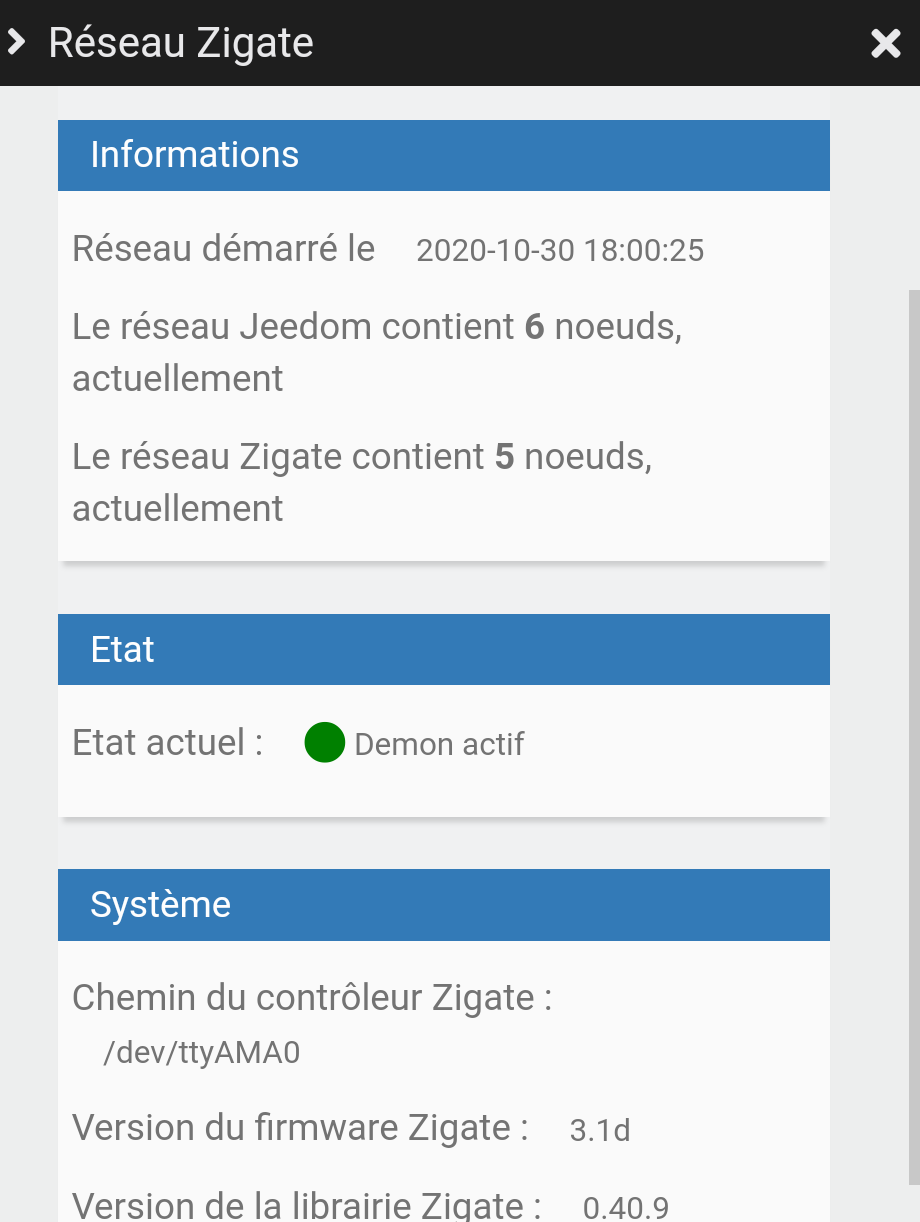
Task: Click the "Réseau démarré le" label
Action: (223, 248)
